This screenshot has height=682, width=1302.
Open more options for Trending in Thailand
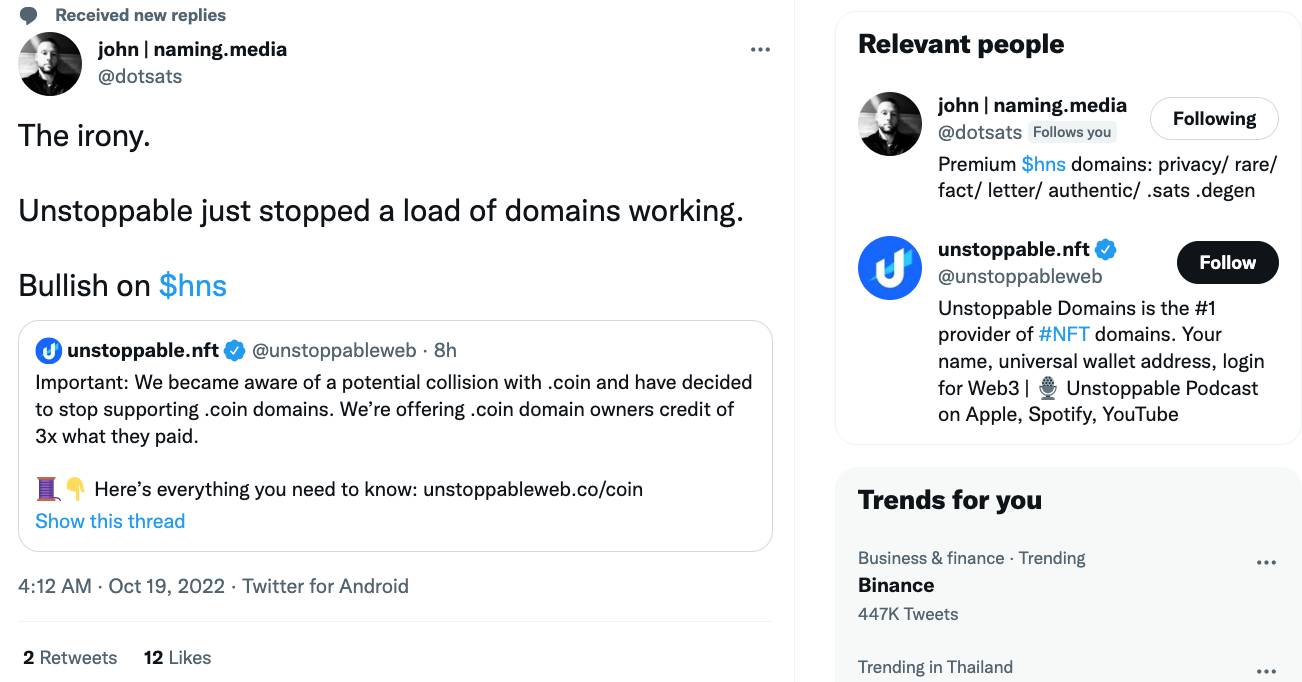click(1266, 671)
